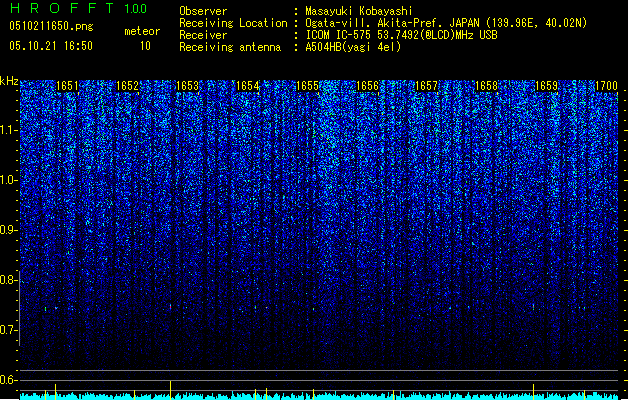Click the Receiving Location field label
The width and height of the screenshot is (629, 400).
(233, 23)
